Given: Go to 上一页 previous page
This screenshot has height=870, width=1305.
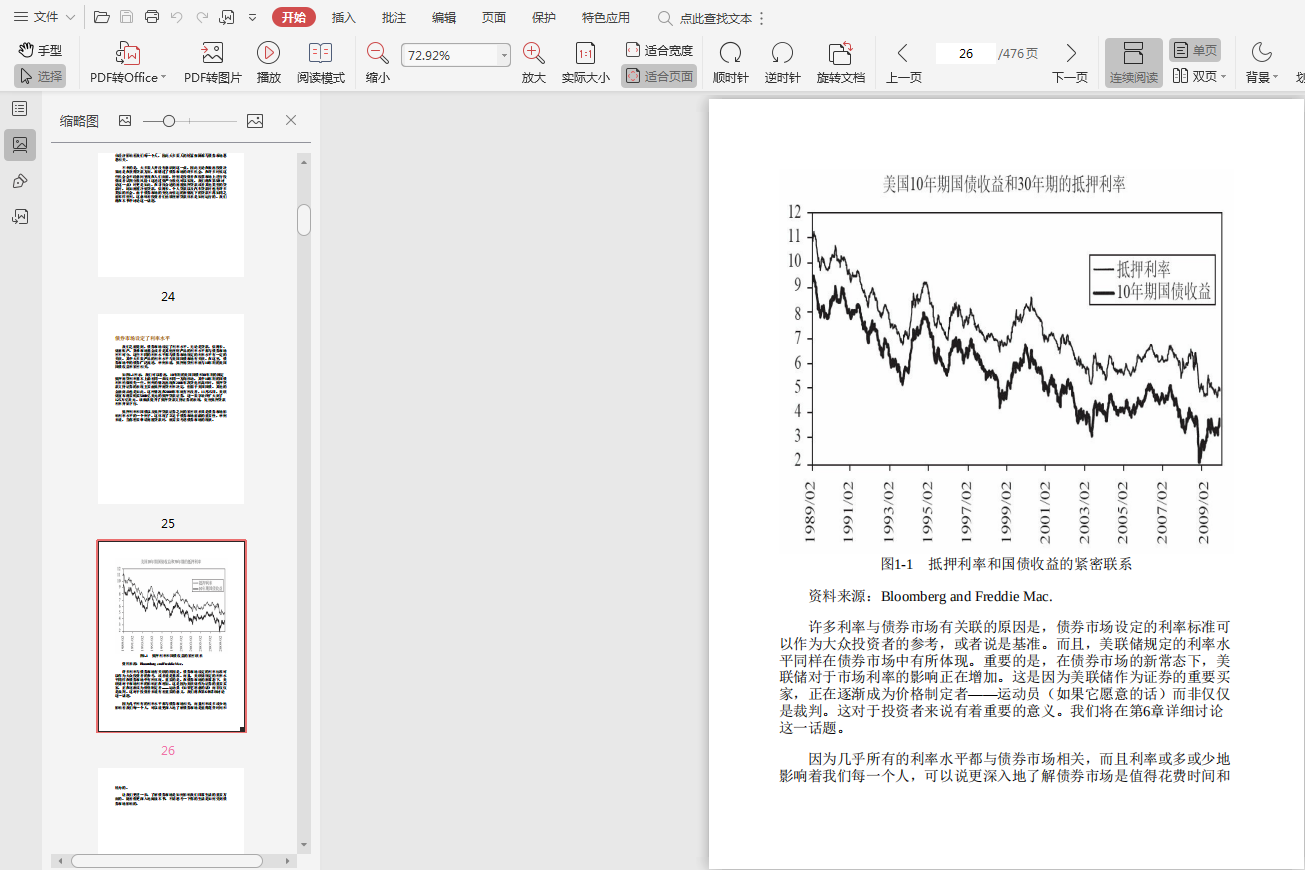Looking at the screenshot, I should pos(903,54).
